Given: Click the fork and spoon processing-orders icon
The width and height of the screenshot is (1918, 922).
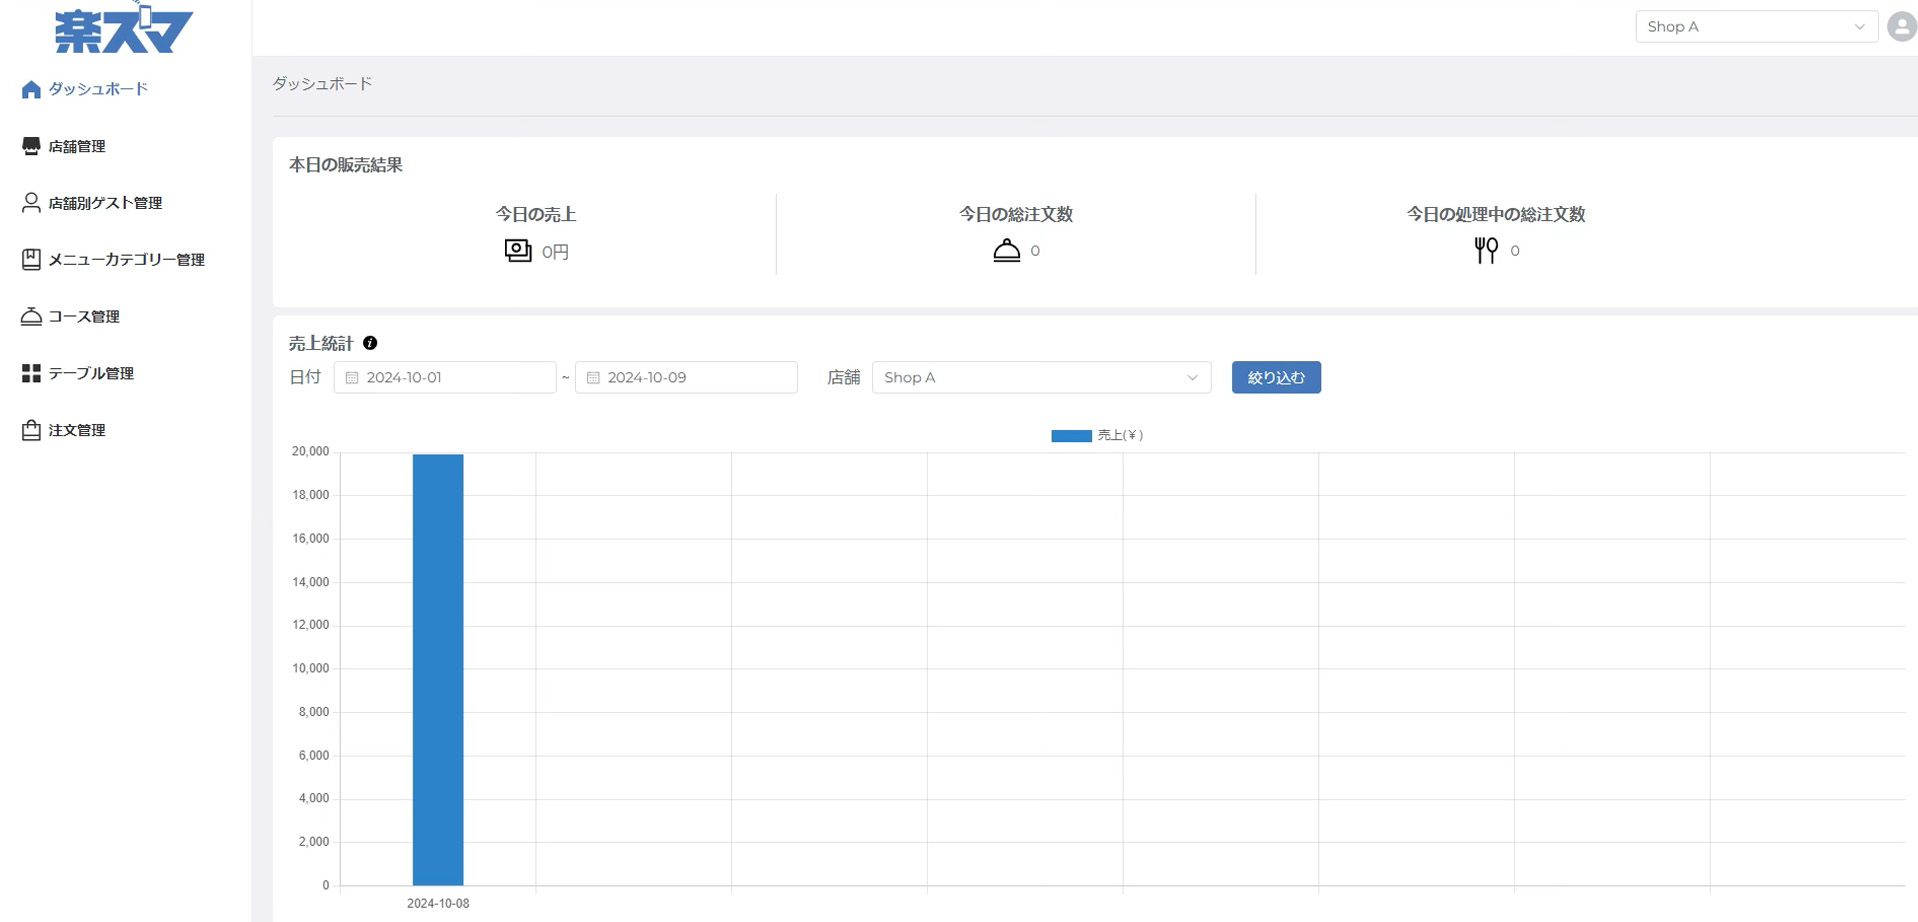Looking at the screenshot, I should 1486,250.
